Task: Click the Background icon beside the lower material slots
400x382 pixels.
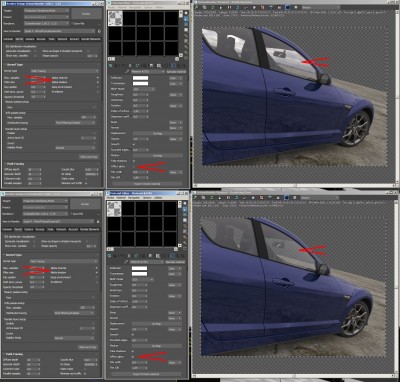Action: [186, 215]
